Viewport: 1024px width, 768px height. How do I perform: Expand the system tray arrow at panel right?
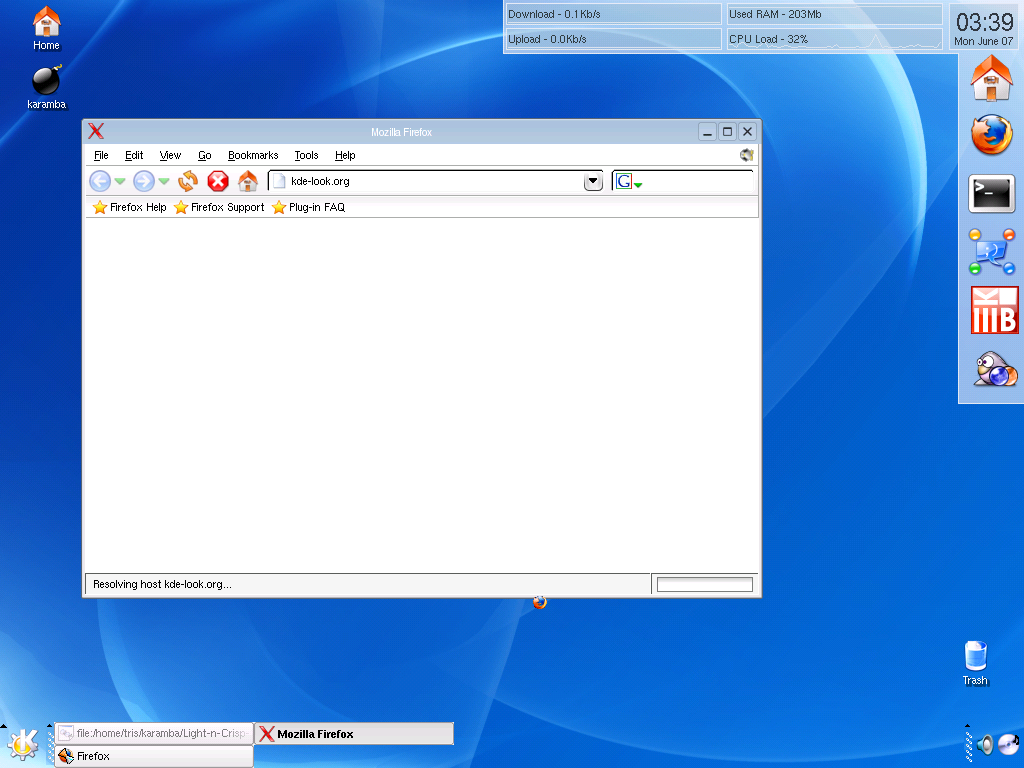point(967,725)
